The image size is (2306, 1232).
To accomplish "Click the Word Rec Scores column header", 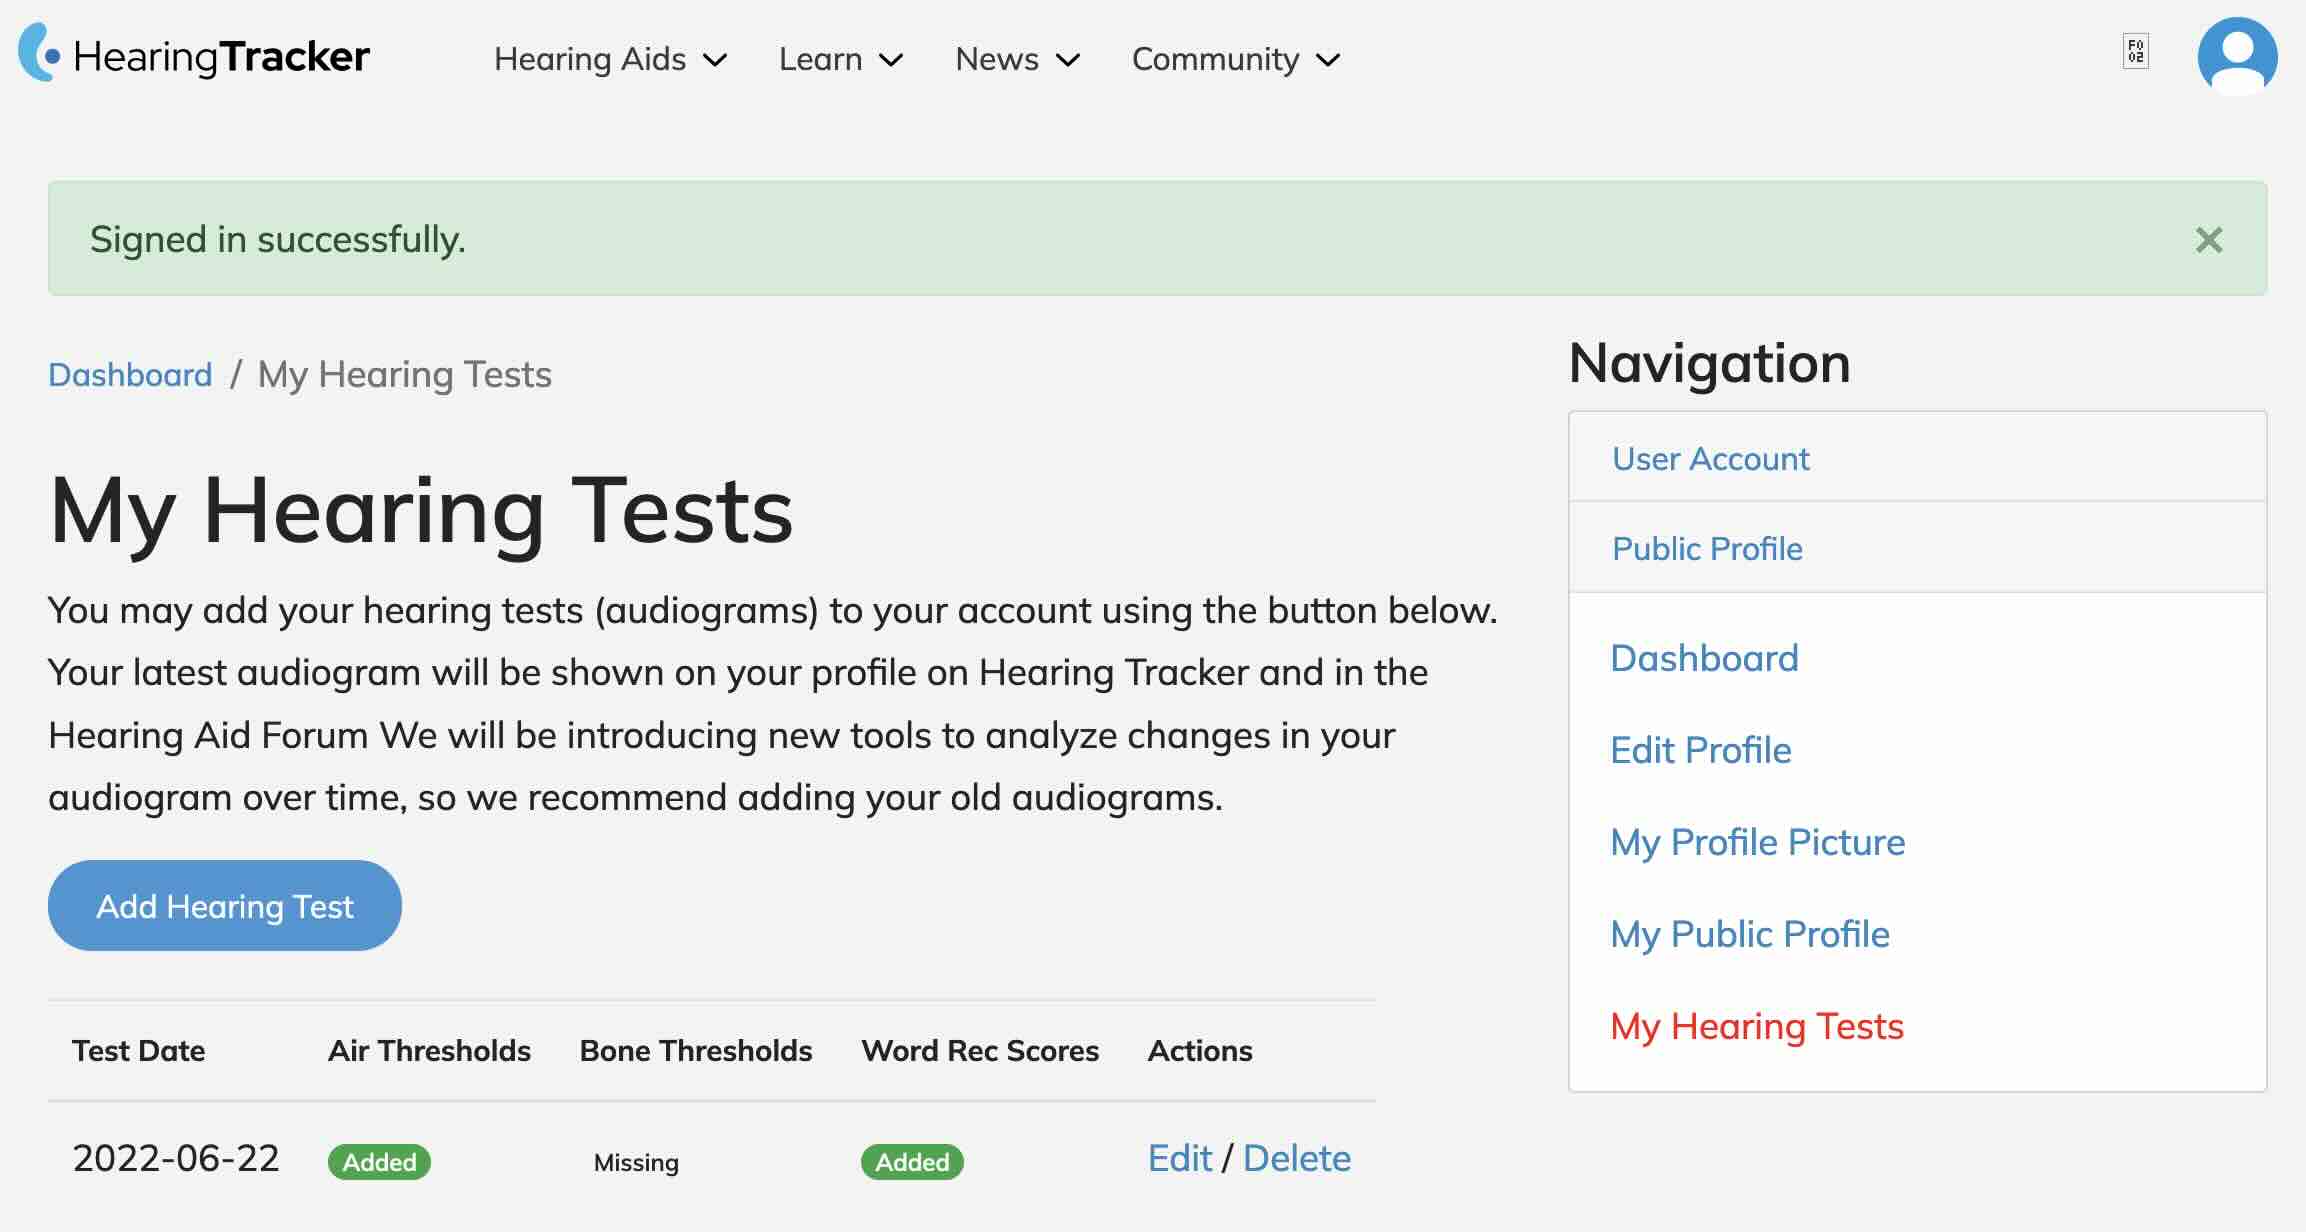I will [980, 1050].
